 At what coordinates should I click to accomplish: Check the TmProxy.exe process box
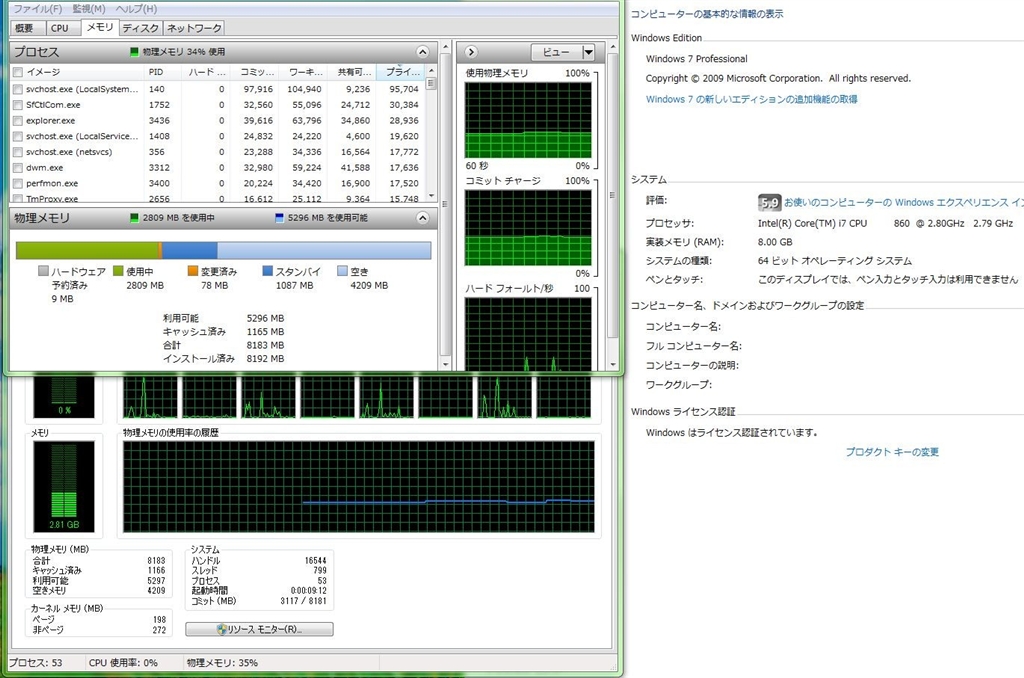pyautogui.click(x=18, y=199)
